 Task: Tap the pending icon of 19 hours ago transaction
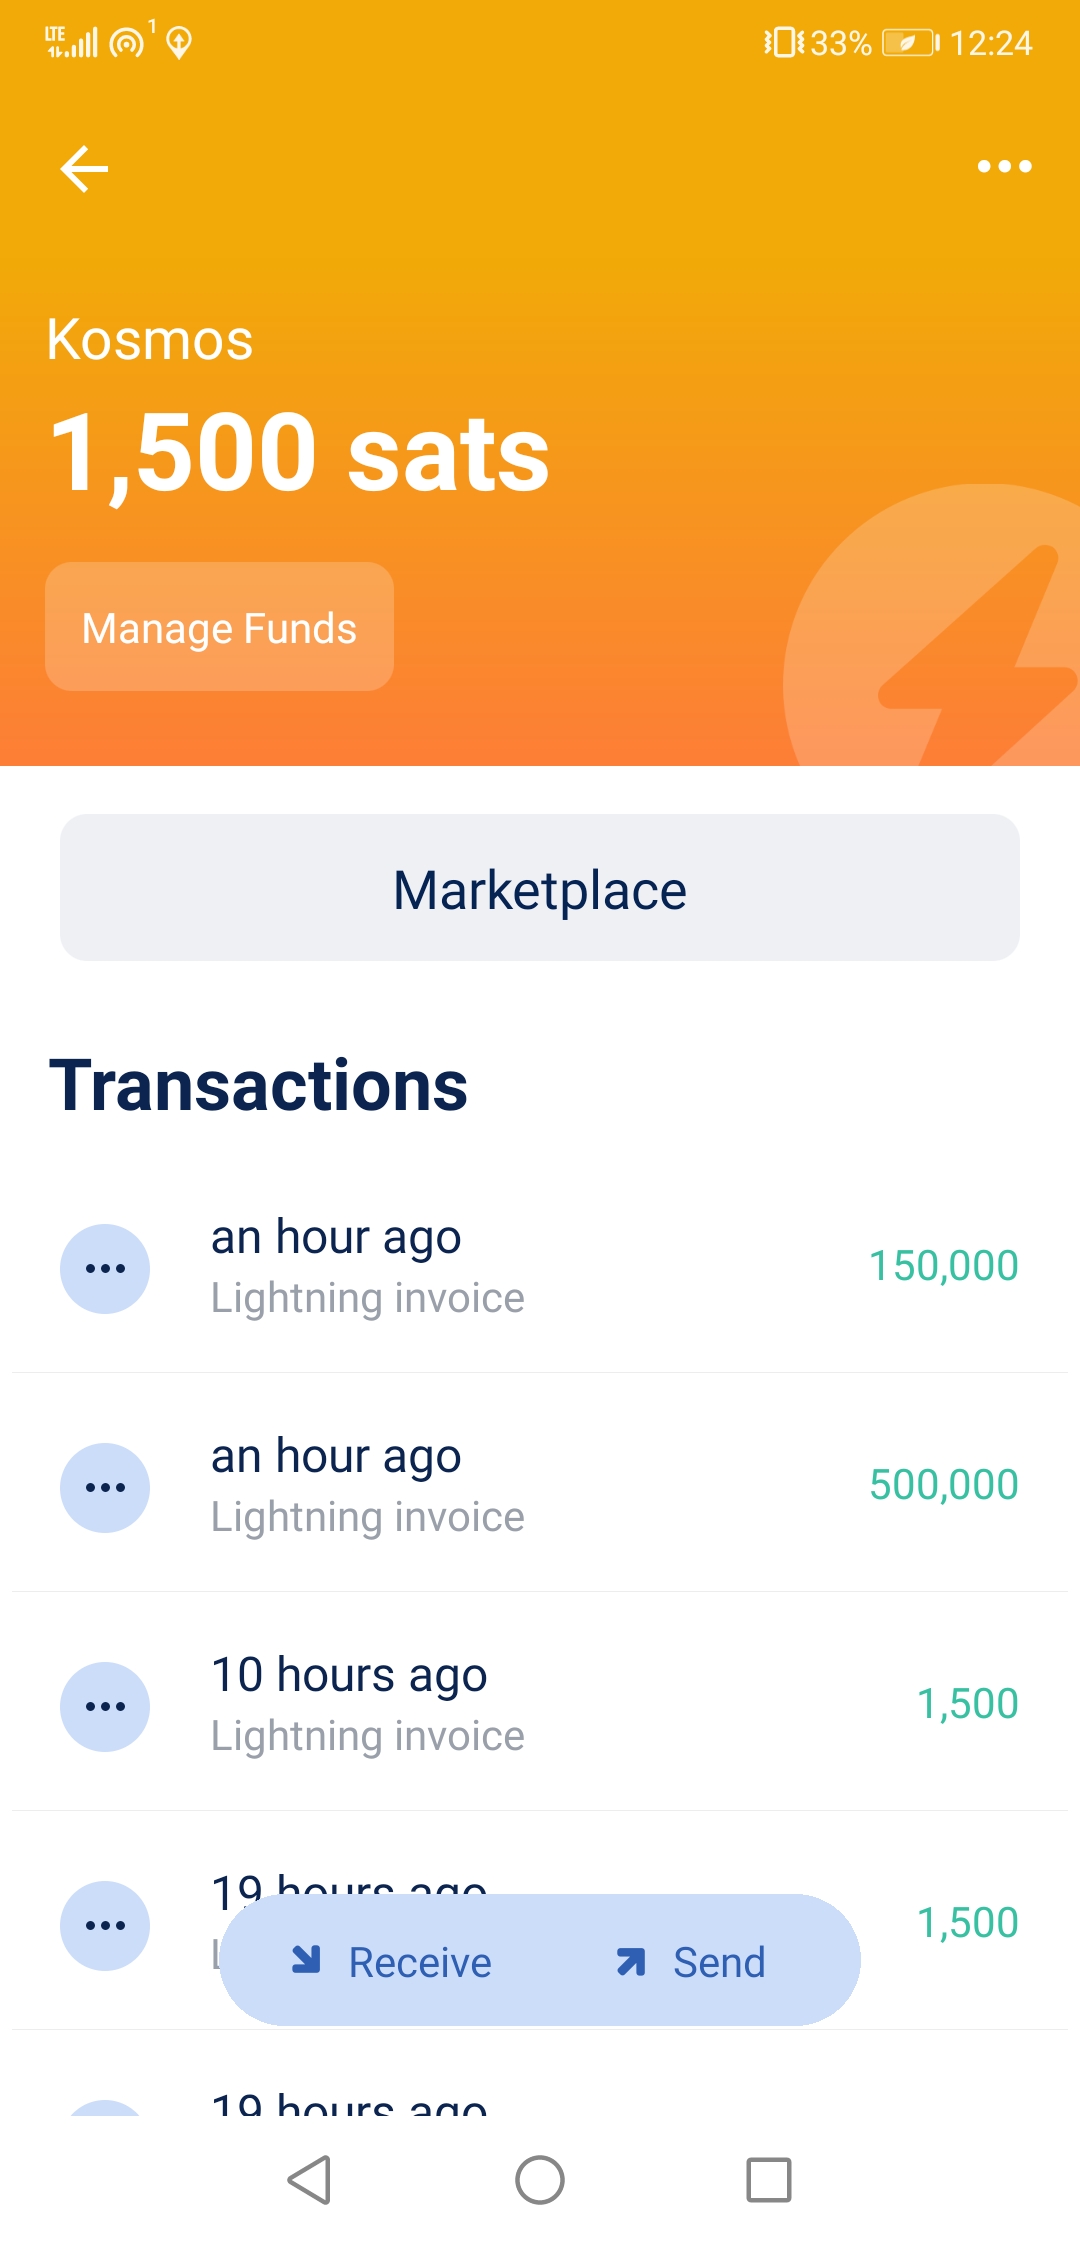(105, 1925)
